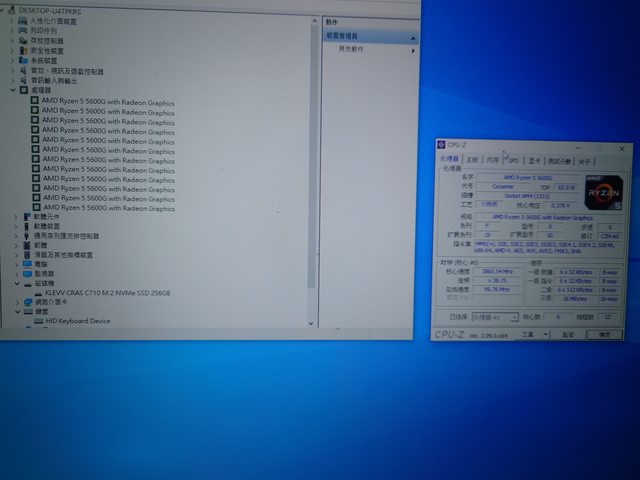Collapse the 處理器 (Processors) tree node
640x480 pixels.
pyautogui.click(x=12, y=91)
